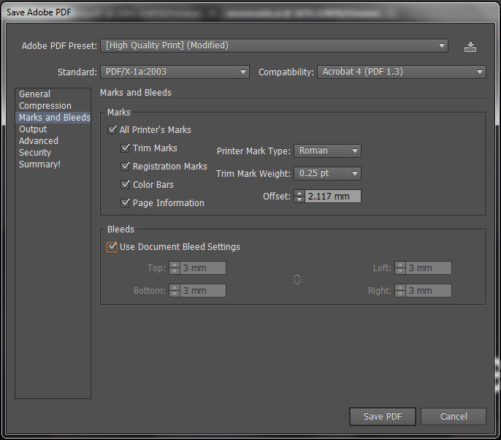Open the Compression section
Viewport: 501px width, 440px height.
pos(45,106)
